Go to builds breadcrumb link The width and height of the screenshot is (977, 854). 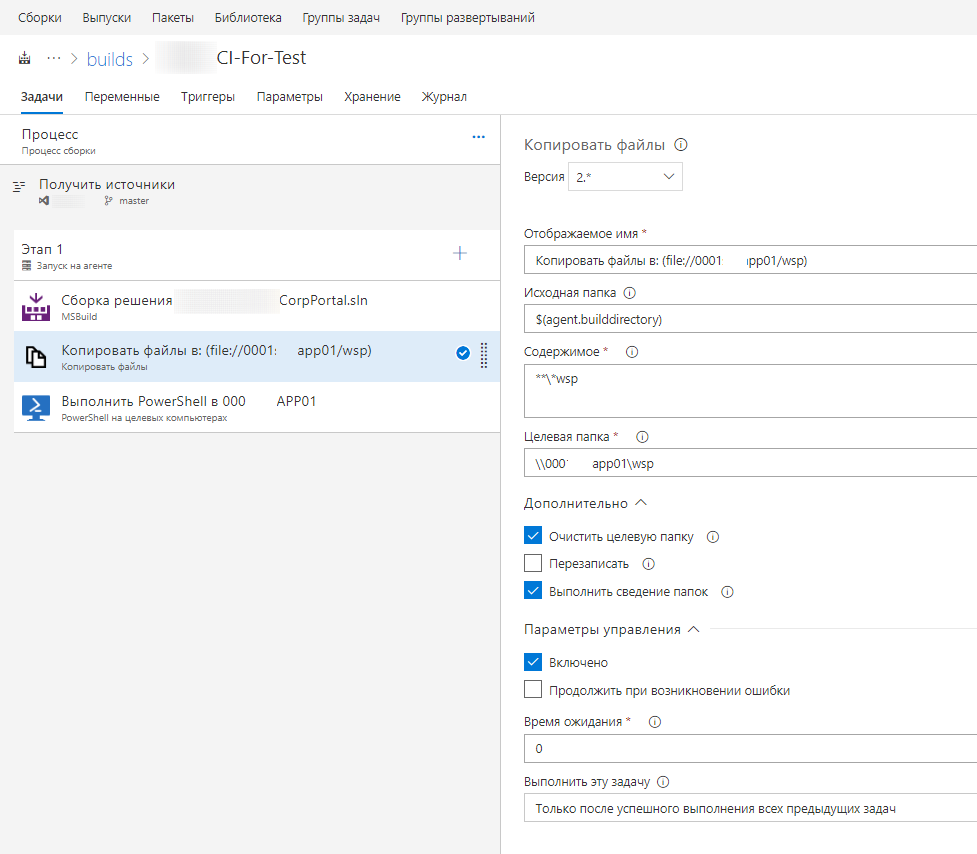pos(110,59)
